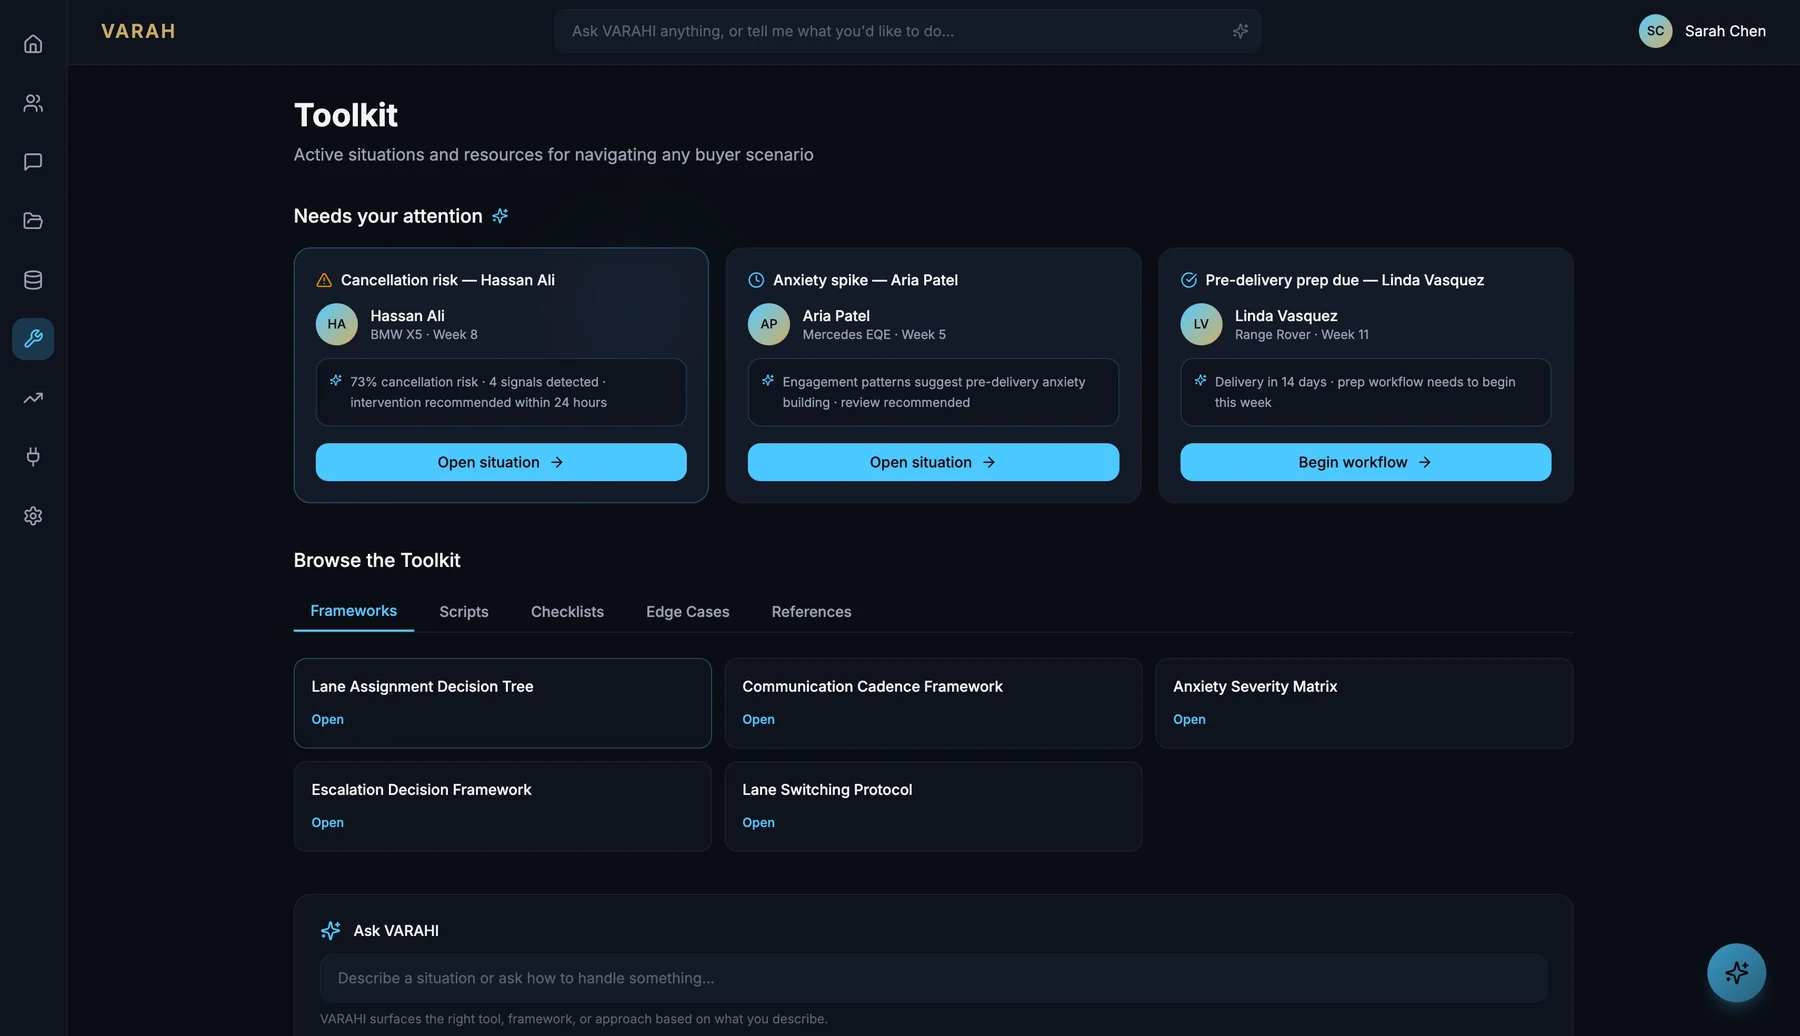Open situation for Aria Patel anxiety spike
The image size is (1800, 1036).
point(933,462)
